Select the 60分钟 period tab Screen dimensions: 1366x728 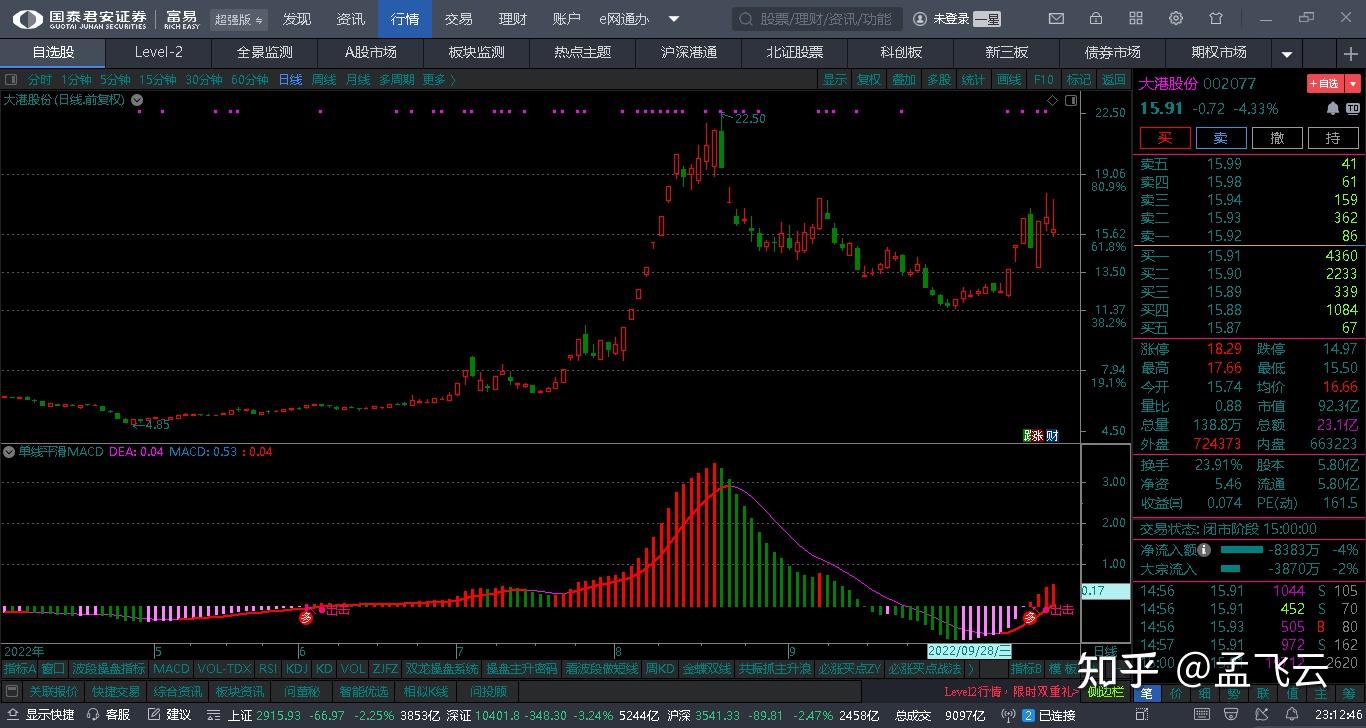point(250,80)
